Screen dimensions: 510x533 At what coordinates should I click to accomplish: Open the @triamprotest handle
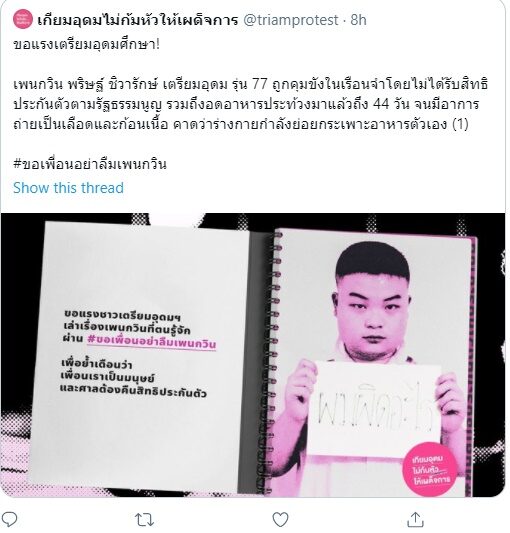[291, 20]
